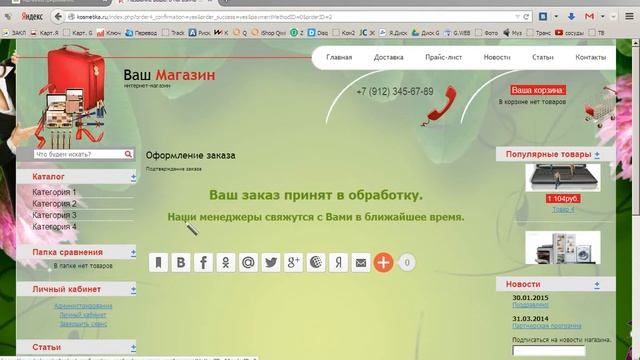Open the appliances product thumbnail
The width and height of the screenshot is (640, 360).
[563, 247]
